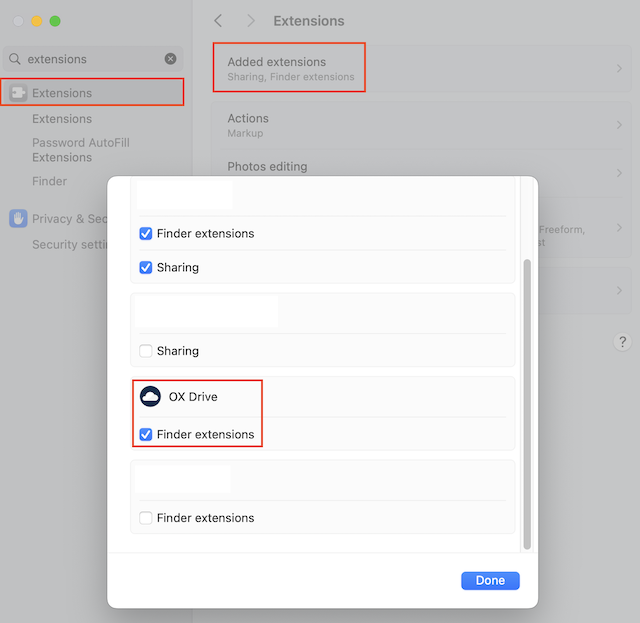Uncheck the checked Sharing checkbox
This screenshot has width=640, height=623.
(146, 267)
